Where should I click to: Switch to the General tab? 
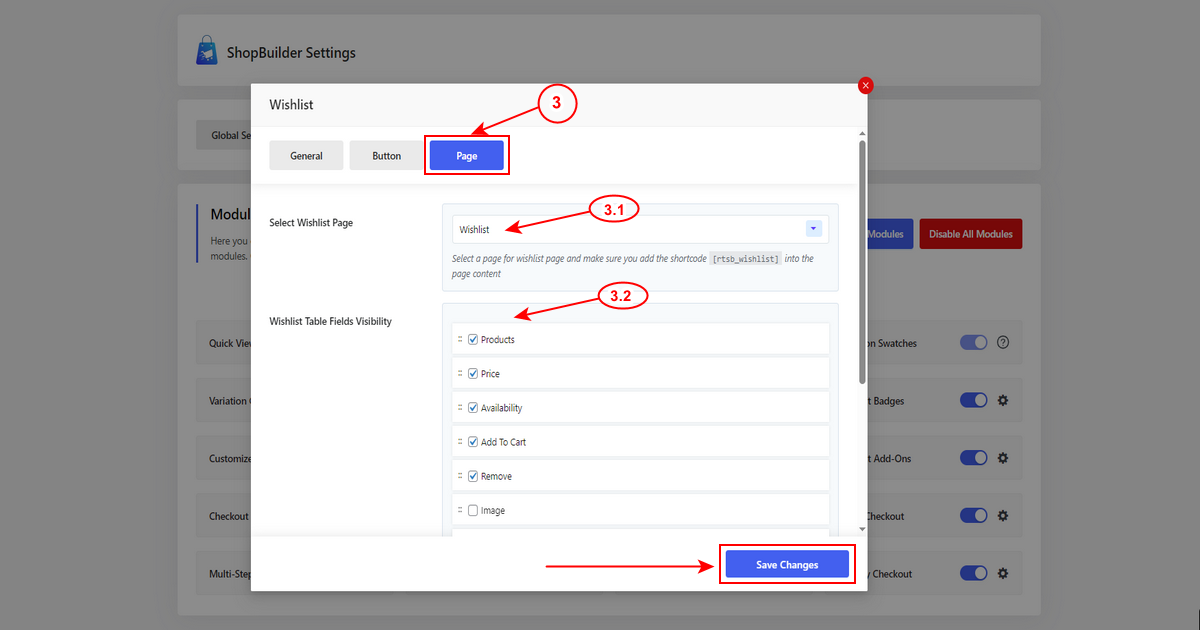point(306,155)
